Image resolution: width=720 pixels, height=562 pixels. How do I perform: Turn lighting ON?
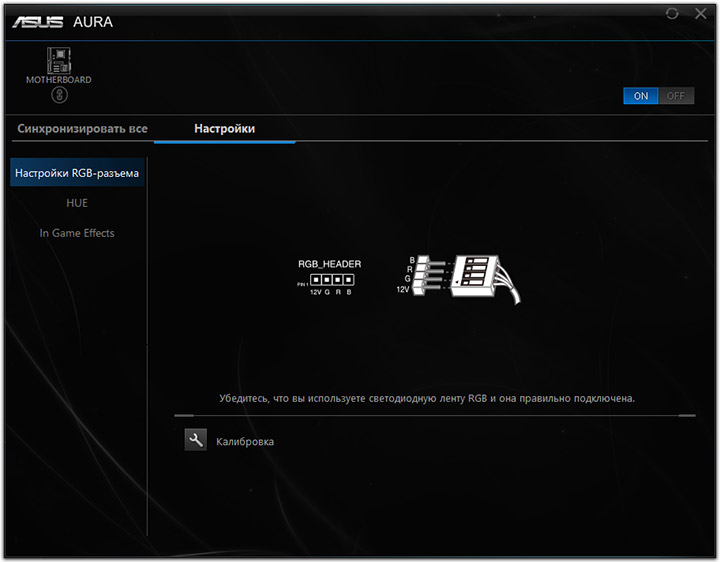pos(641,96)
